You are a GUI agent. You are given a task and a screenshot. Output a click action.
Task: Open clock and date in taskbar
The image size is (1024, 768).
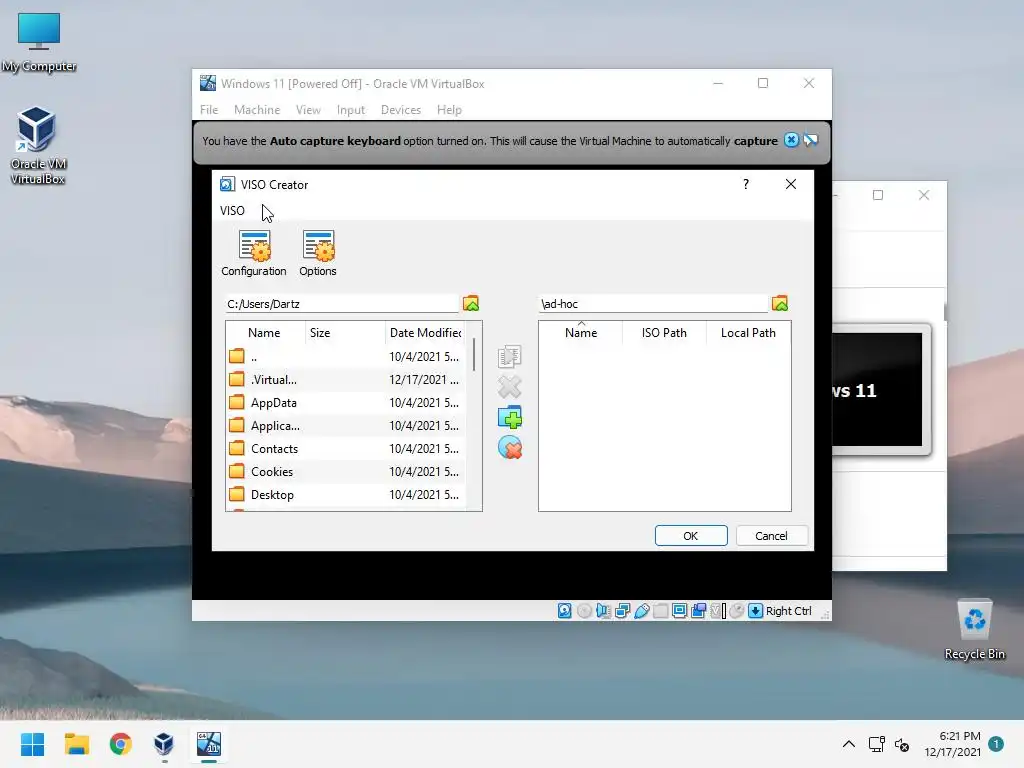click(x=952, y=744)
